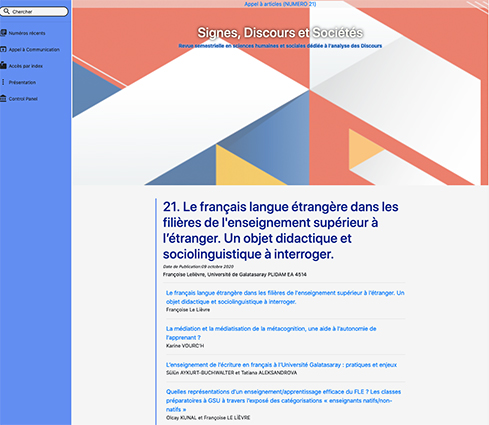Image resolution: width=489 pixels, height=425 pixels.
Task: Open the Présentation menu item
Action: point(22,82)
